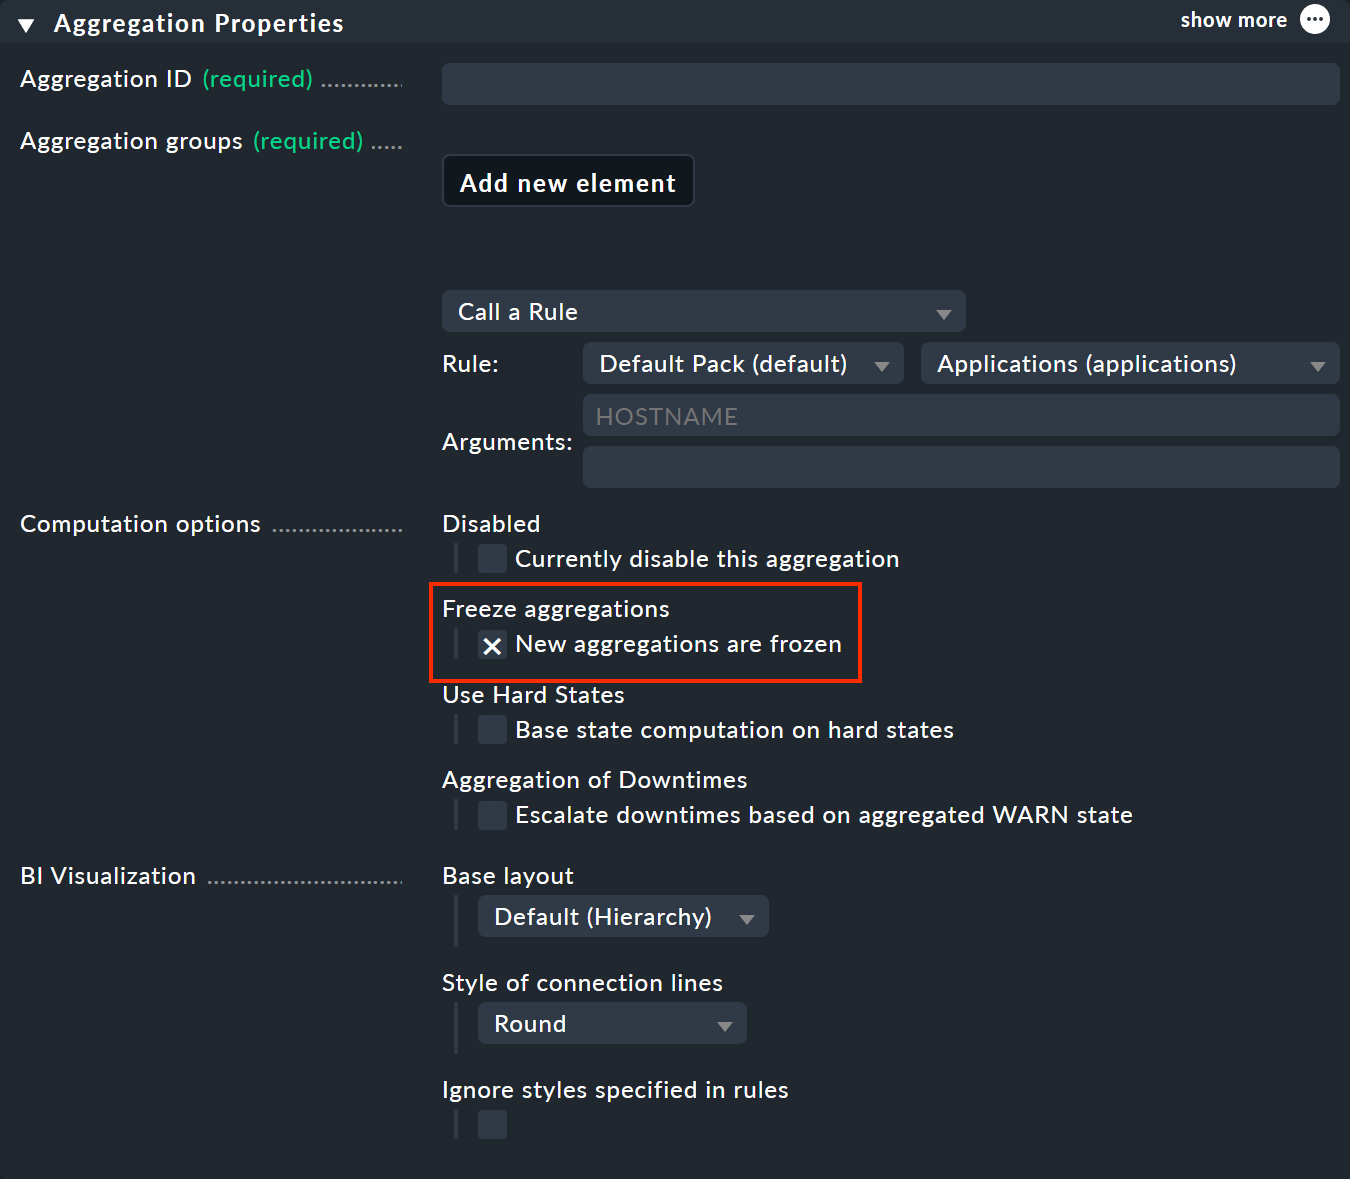1350x1179 pixels.
Task: Click the dropdown arrow on Default Pack
Action: (x=881, y=363)
